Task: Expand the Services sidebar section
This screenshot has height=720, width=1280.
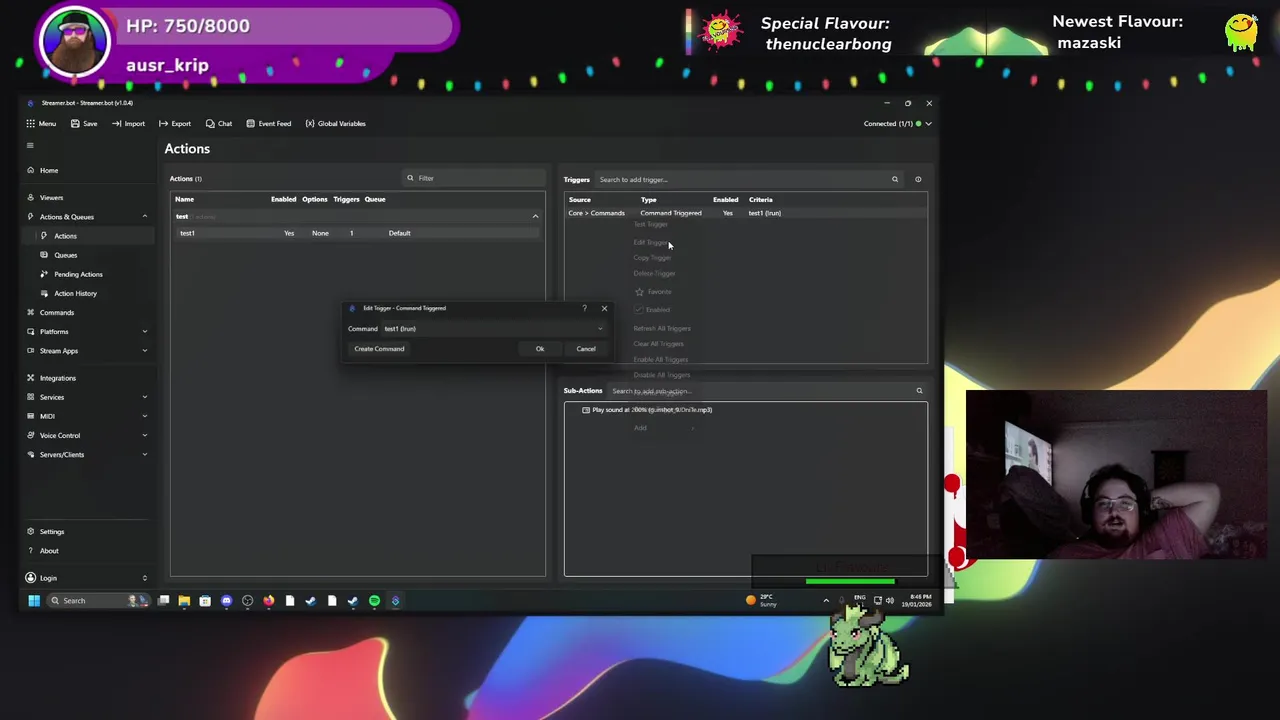Action: [x=144, y=397]
